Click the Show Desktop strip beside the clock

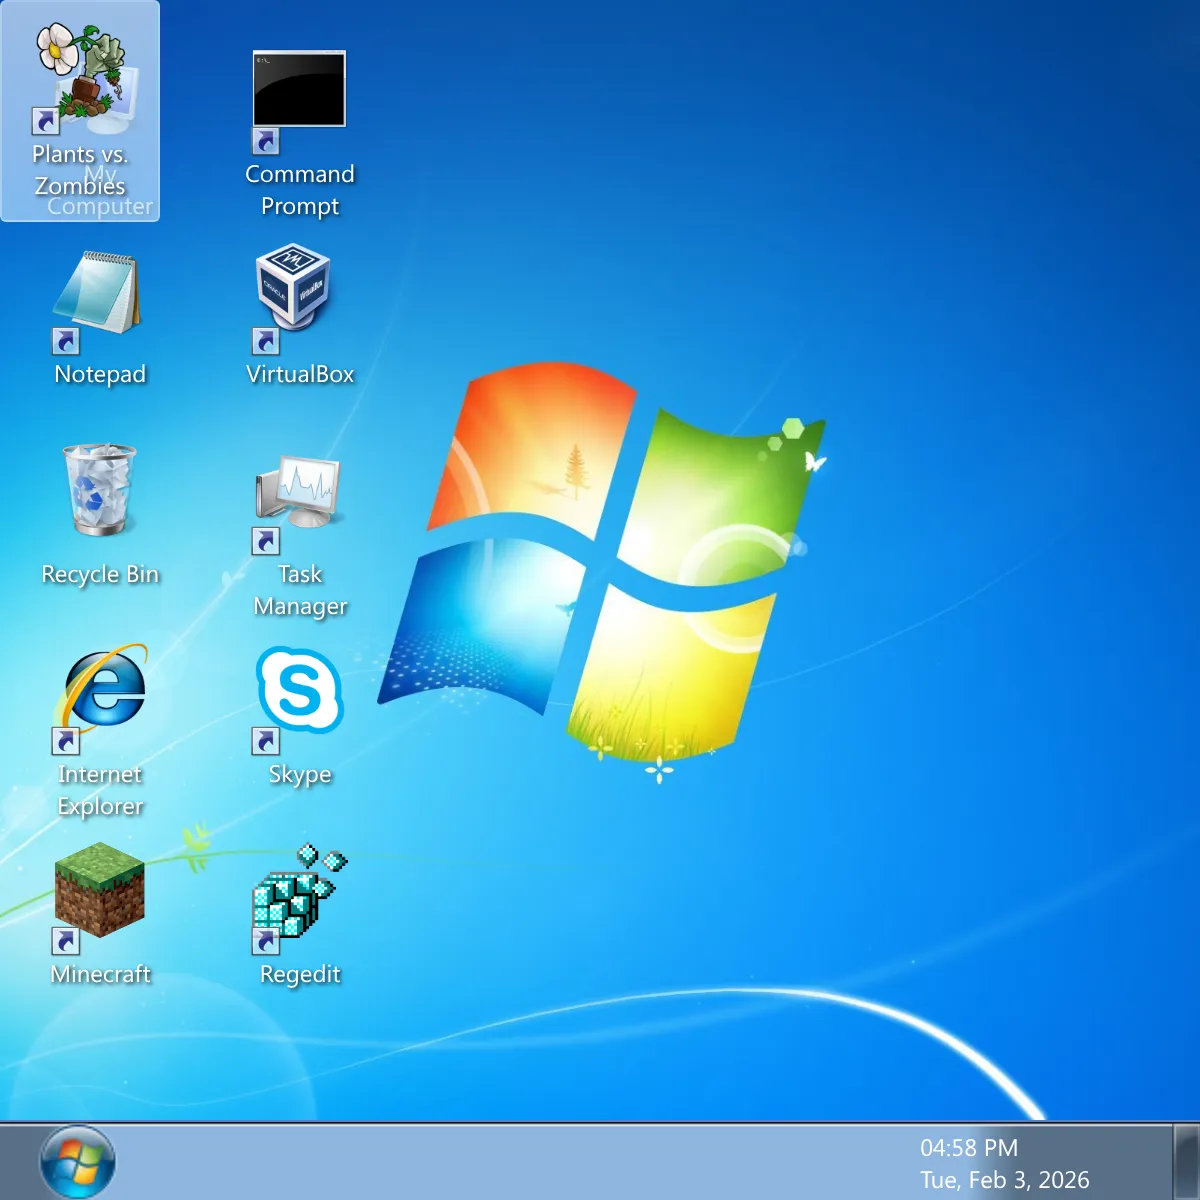pos(1186,1162)
